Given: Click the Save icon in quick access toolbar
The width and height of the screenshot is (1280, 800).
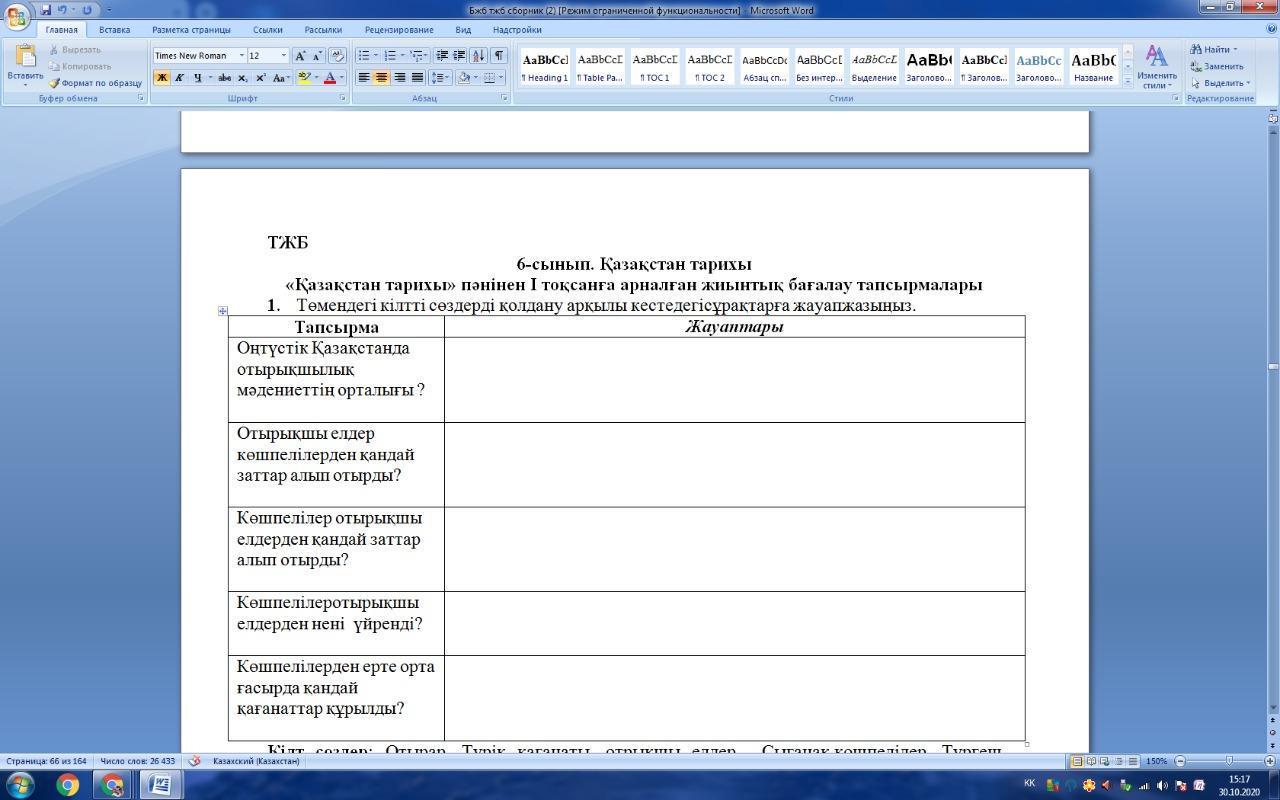Looking at the screenshot, I should pyautogui.click(x=46, y=10).
